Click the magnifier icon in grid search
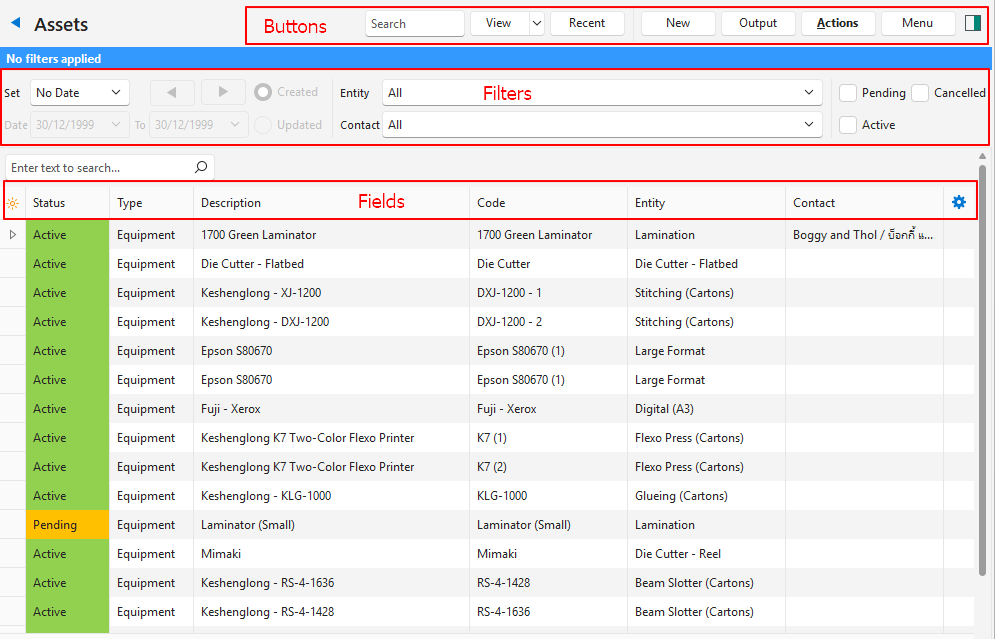This screenshot has width=995, height=639. coord(201,168)
